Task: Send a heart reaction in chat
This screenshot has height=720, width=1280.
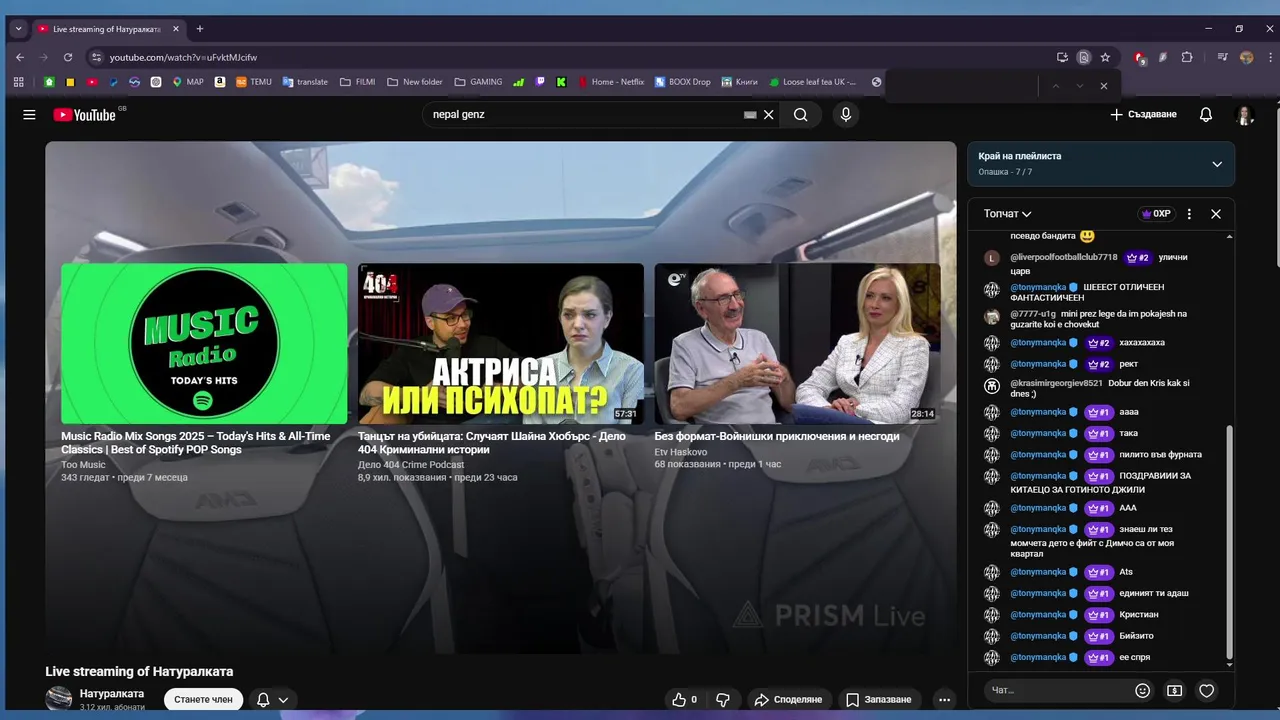Action: [x=1207, y=690]
